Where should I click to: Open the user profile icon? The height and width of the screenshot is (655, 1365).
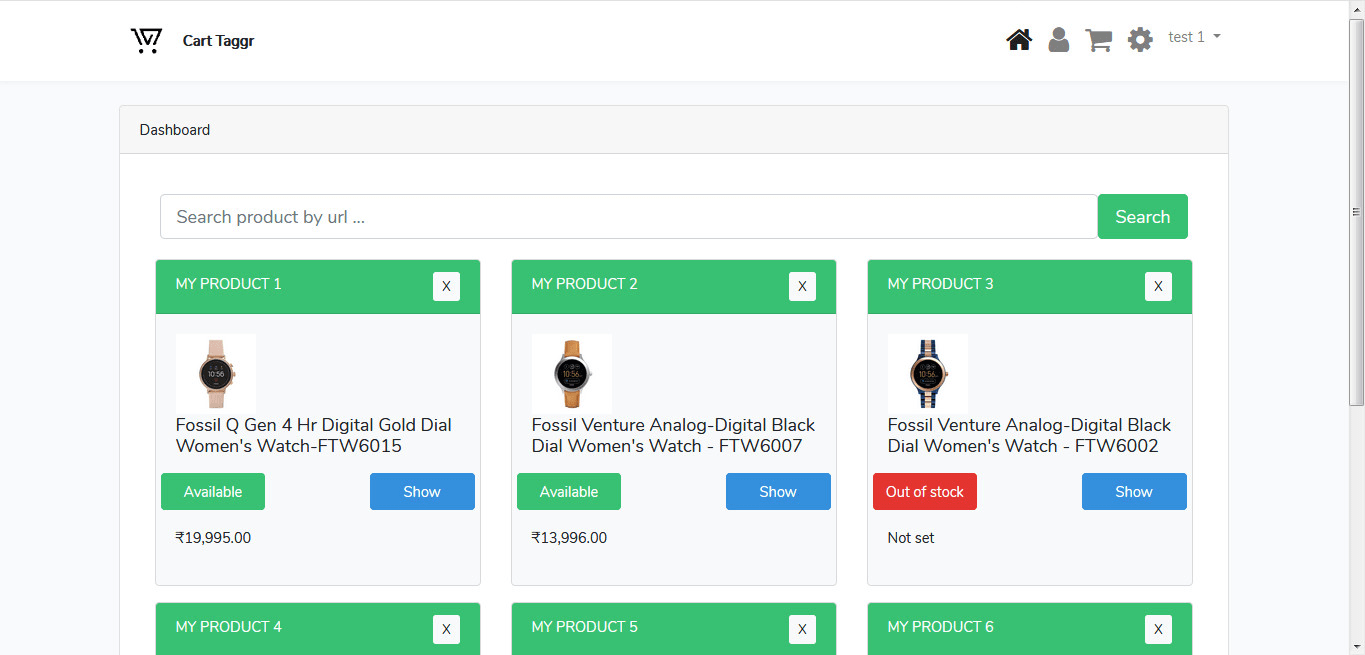pos(1058,39)
